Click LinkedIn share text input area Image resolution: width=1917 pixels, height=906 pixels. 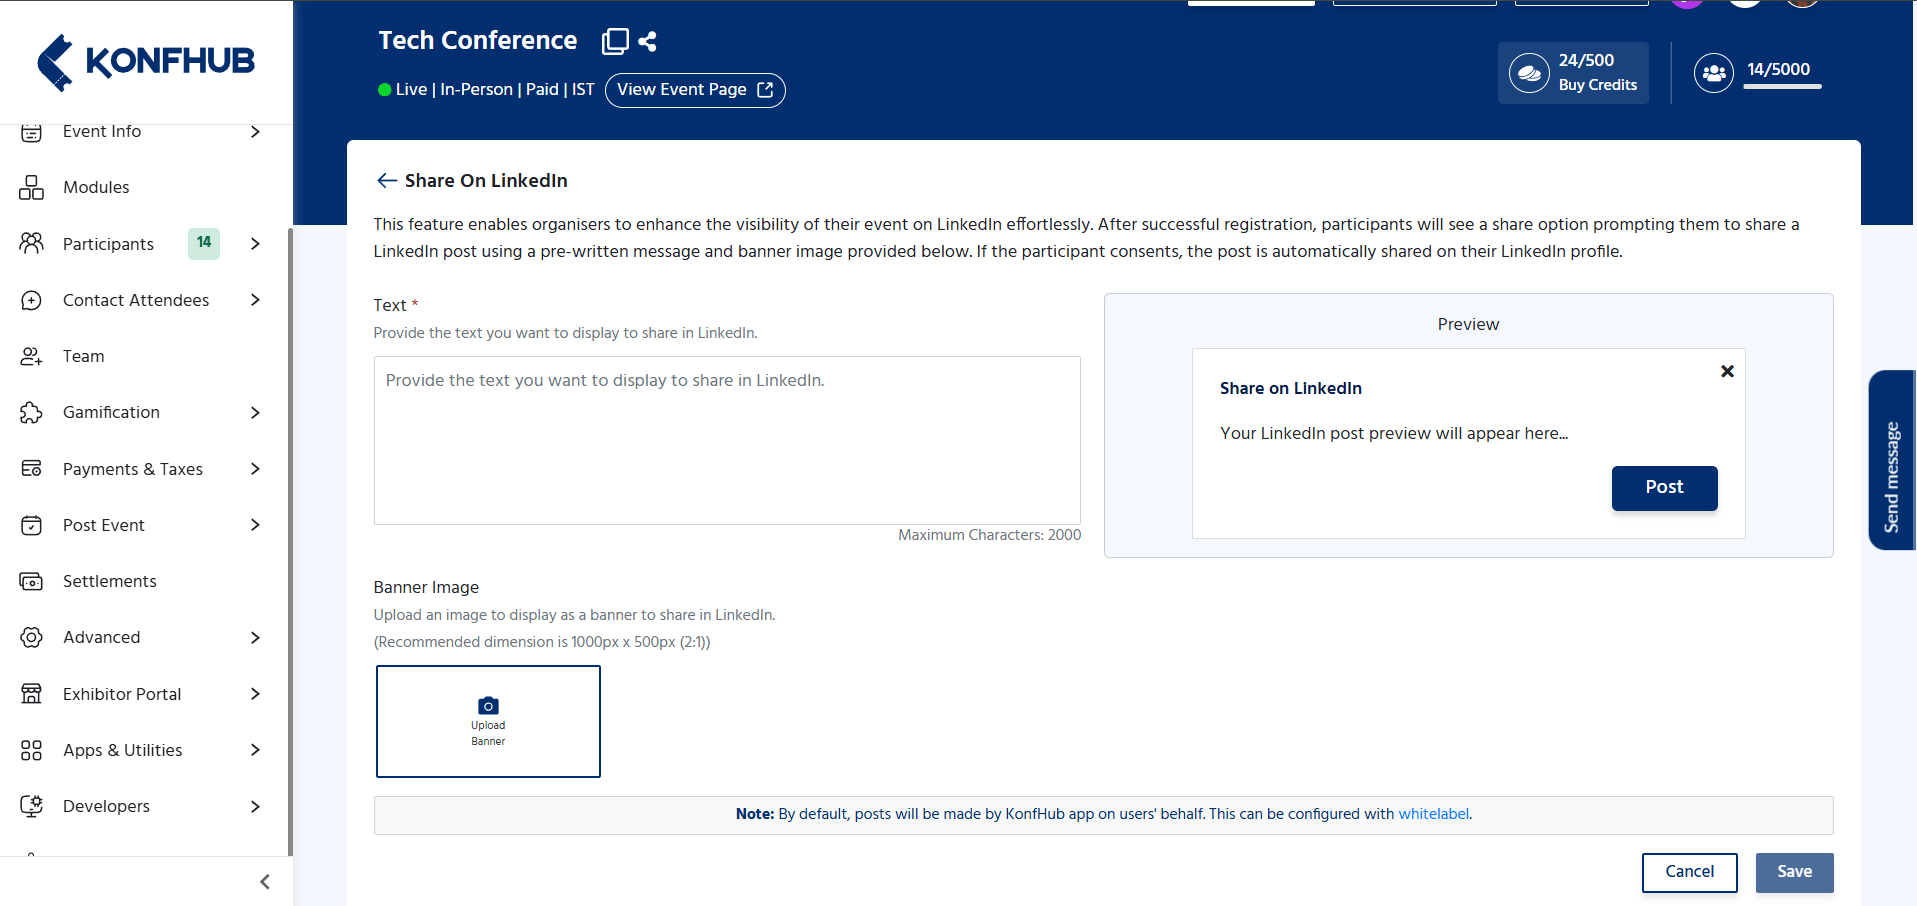[727, 440]
